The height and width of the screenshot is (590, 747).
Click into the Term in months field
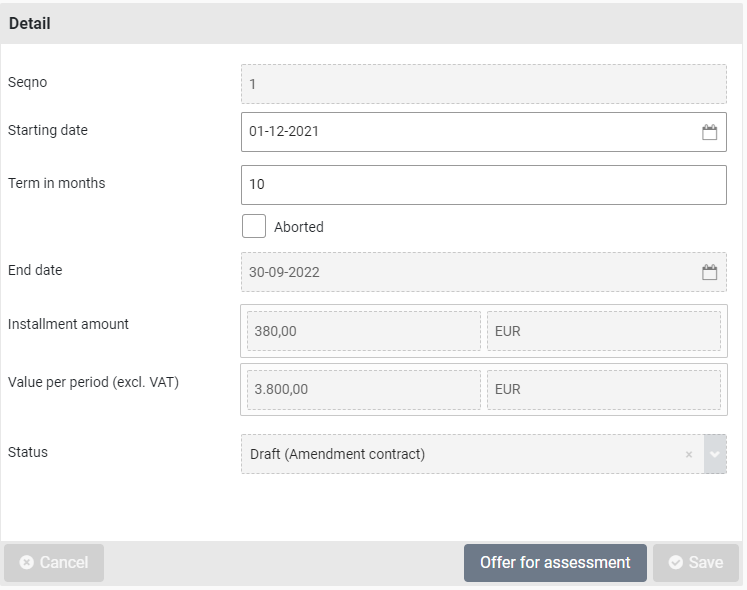tap(483, 185)
